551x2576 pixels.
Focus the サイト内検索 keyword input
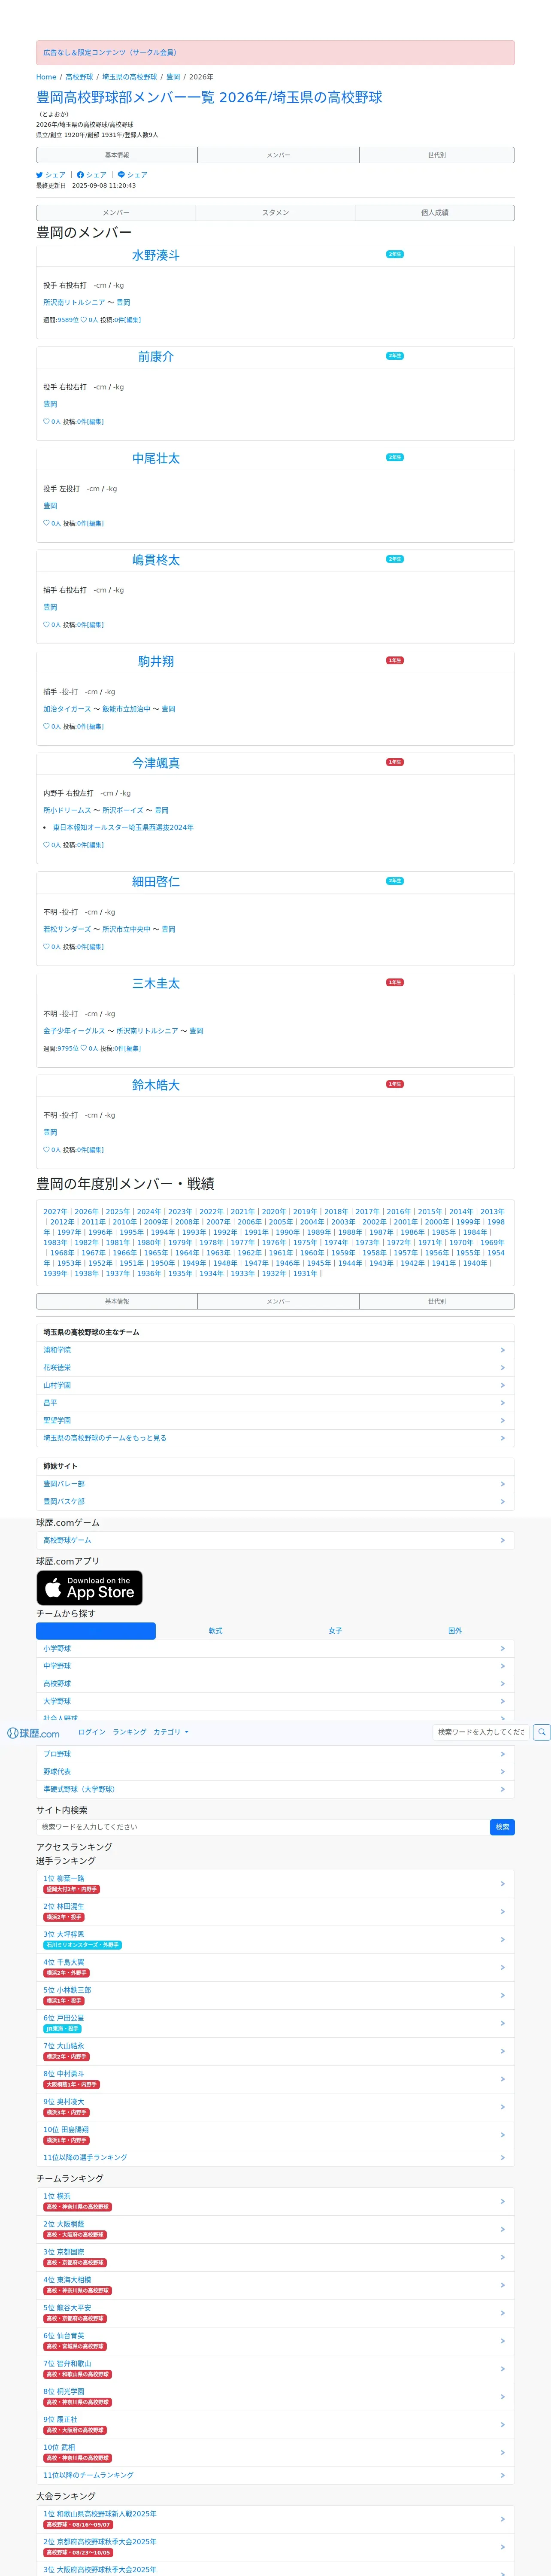(262, 1827)
